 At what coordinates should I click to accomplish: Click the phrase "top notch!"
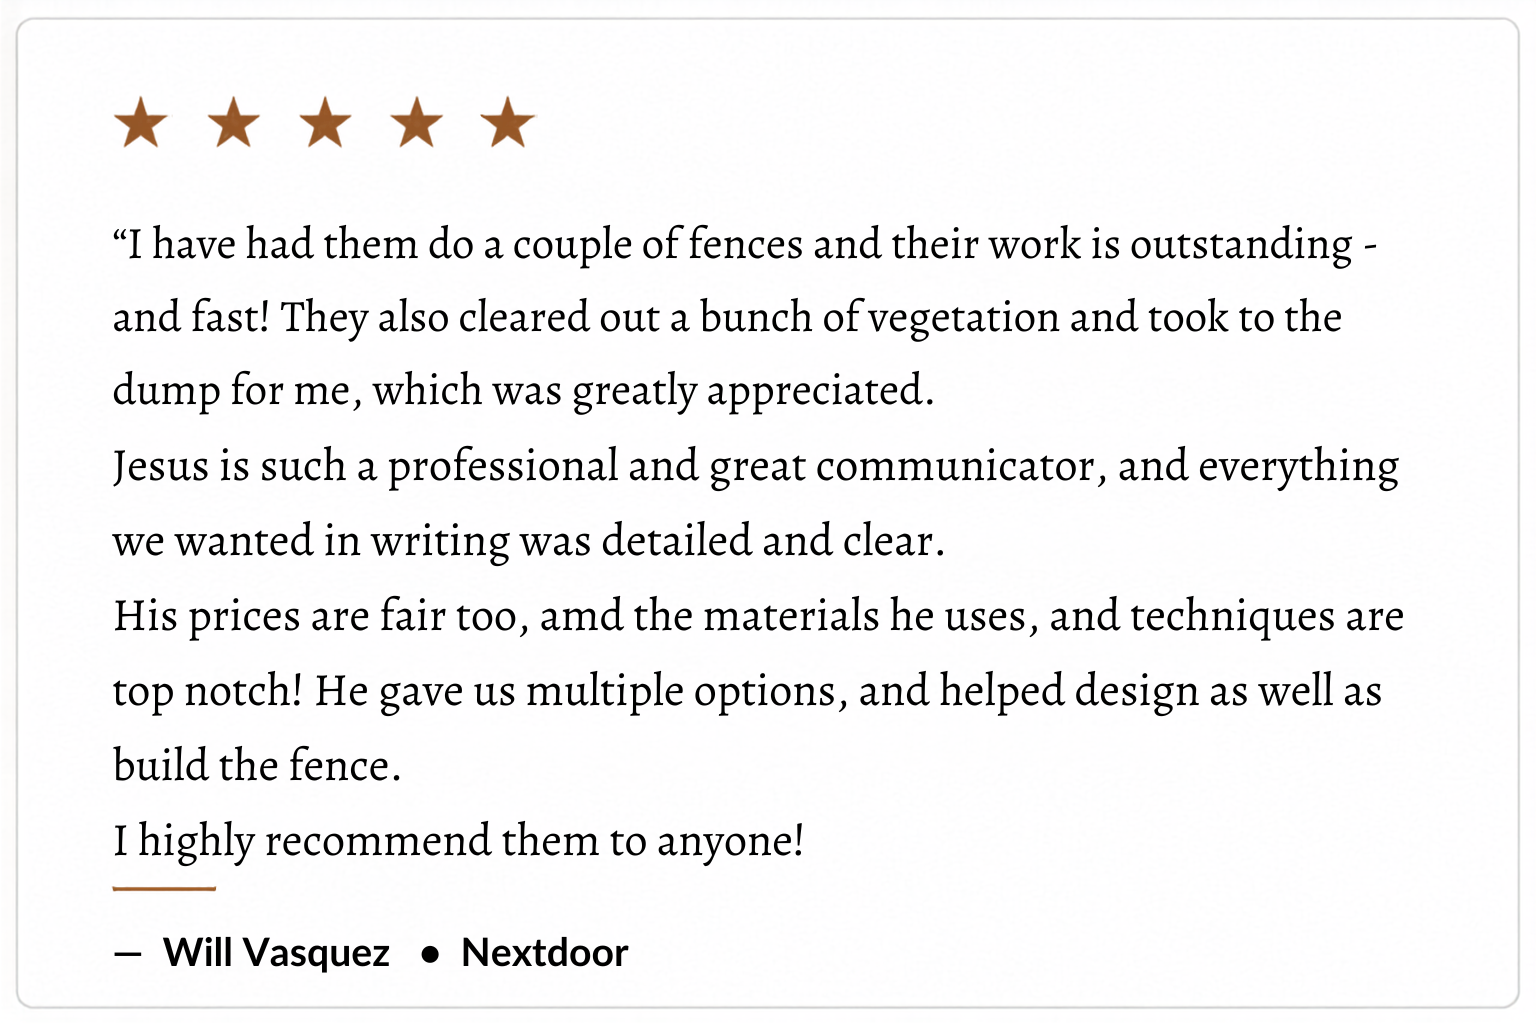pyautogui.click(x=207, y=691)
